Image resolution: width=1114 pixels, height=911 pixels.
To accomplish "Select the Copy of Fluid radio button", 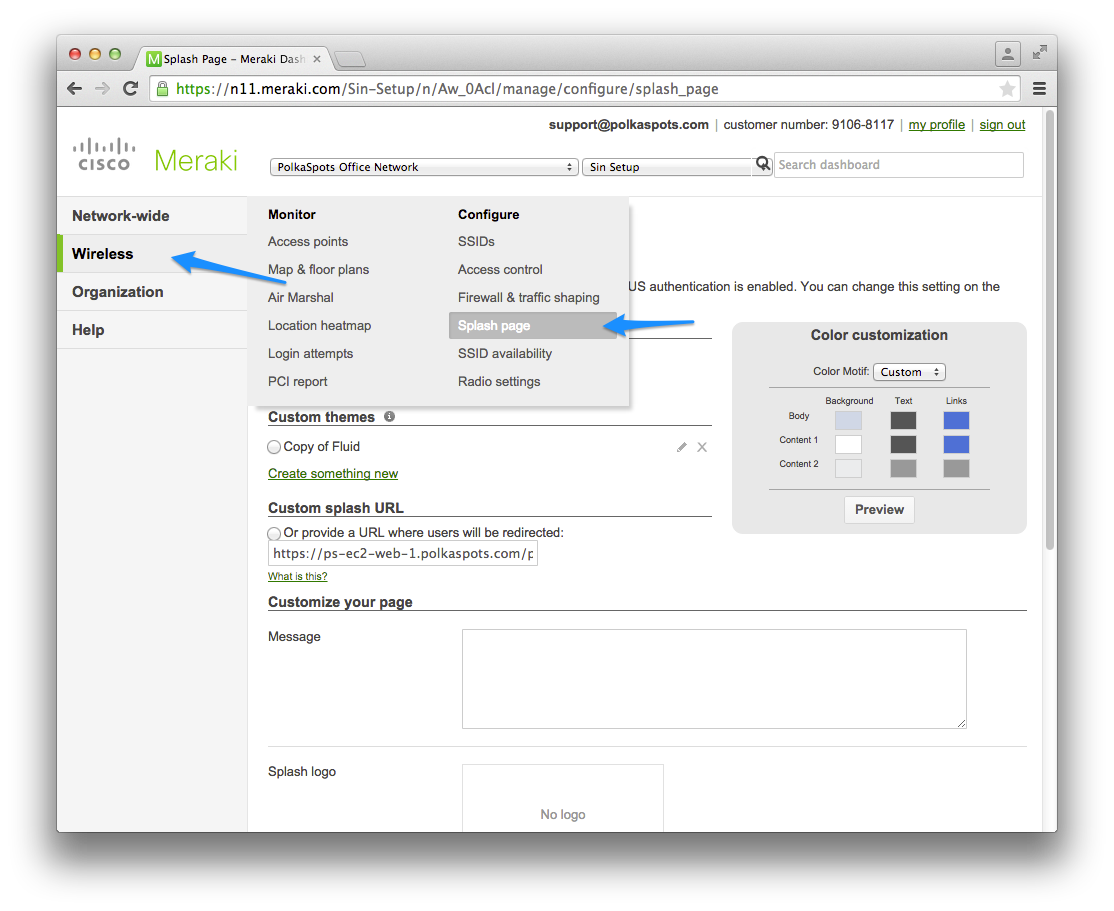I will pos(274,447).
